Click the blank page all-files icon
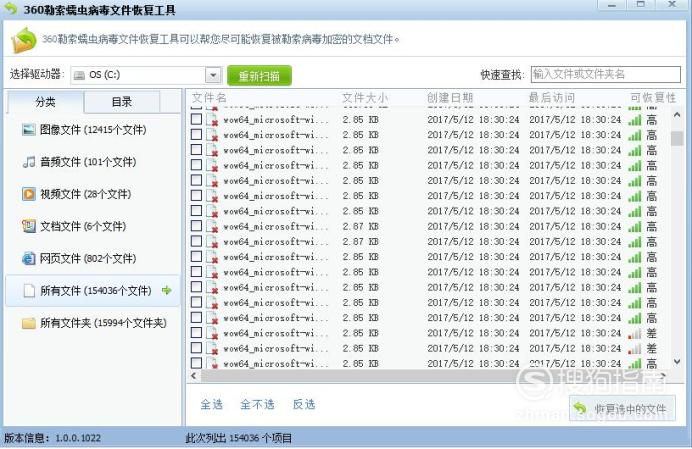The width and height of the screenshot is (692, 449). click(x=29, y=291)
